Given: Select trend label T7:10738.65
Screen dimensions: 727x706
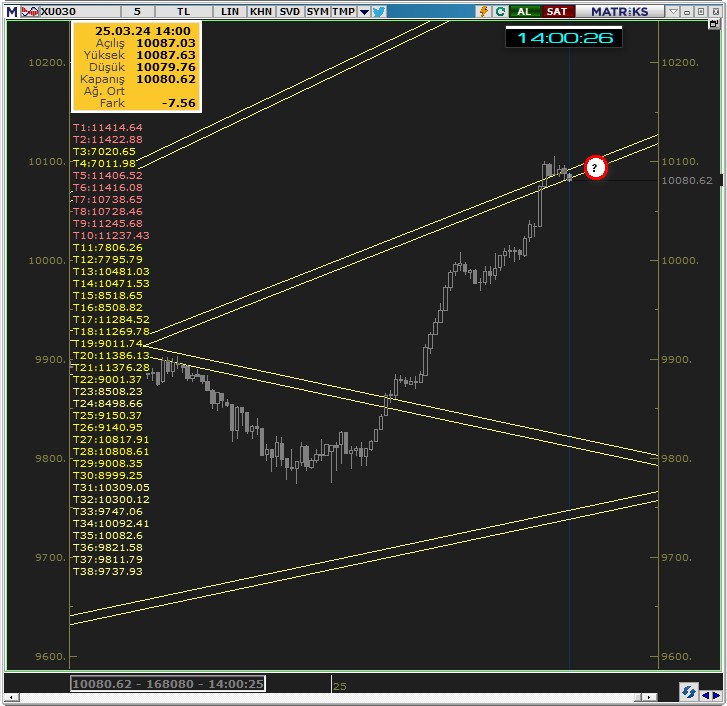Looking at the screenshot, I should 108,200.
